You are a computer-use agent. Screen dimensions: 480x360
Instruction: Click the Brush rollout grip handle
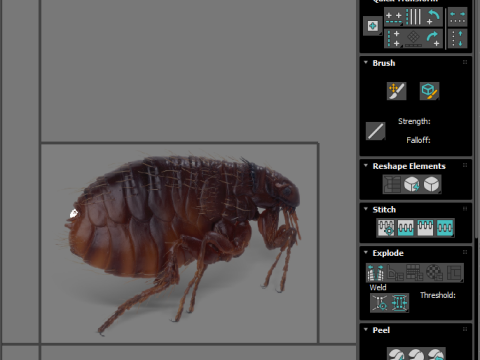pyautogui.click(x=465, y=62)
